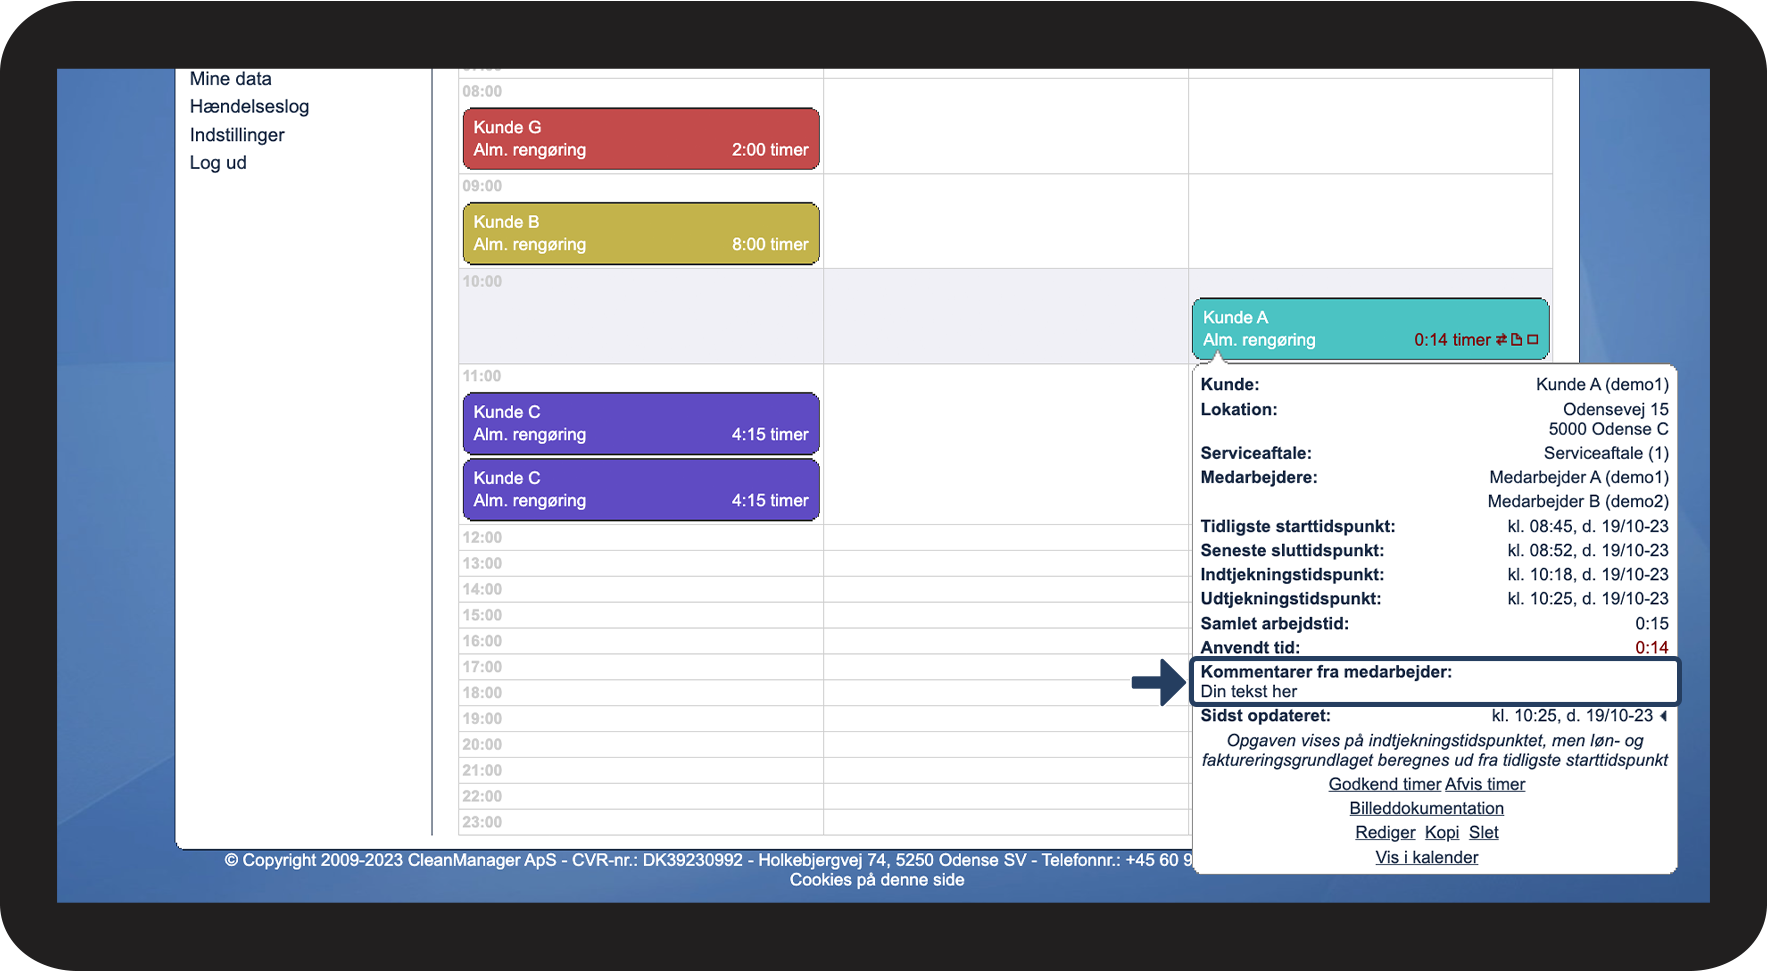Click the red Anvendt tid value 0:14
Image resolution: width=1767 pixels, height=971 pixels.
click(1652, 648)
